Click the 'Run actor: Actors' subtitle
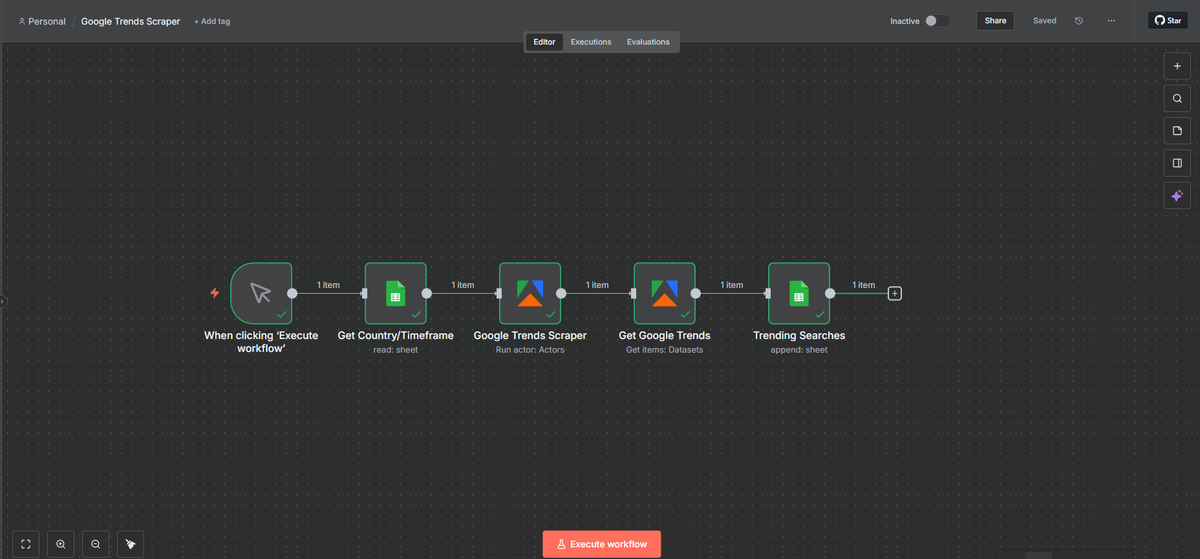 coord(530,350)
